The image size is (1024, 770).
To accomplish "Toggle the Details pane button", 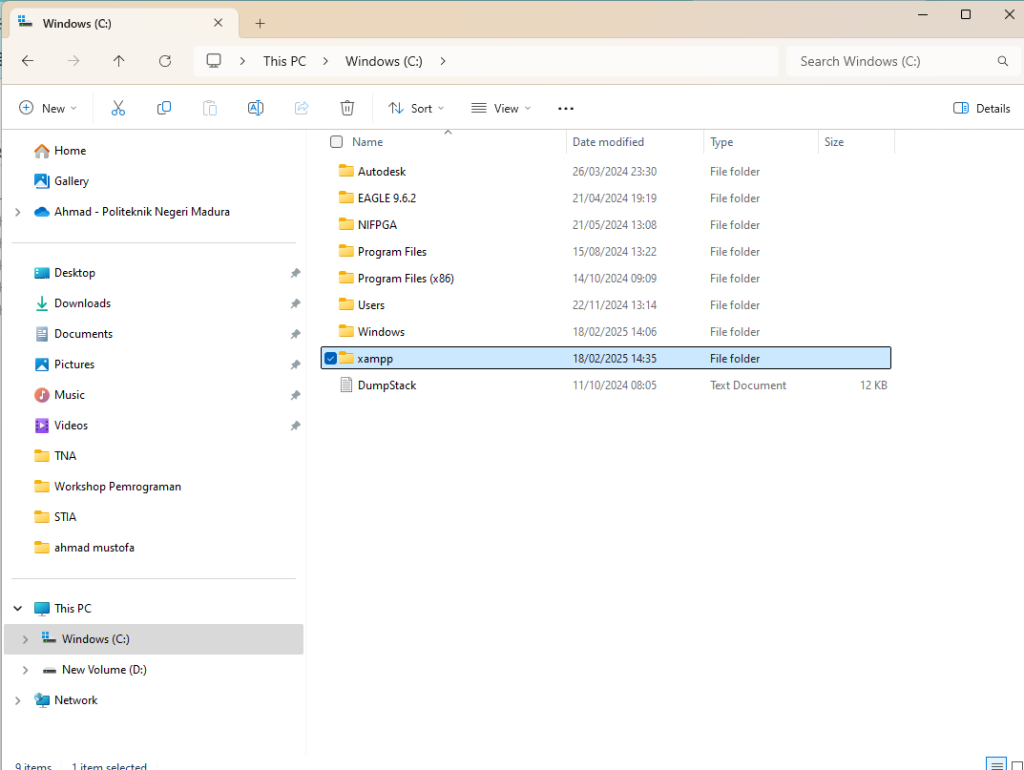I will coord(982,108).
